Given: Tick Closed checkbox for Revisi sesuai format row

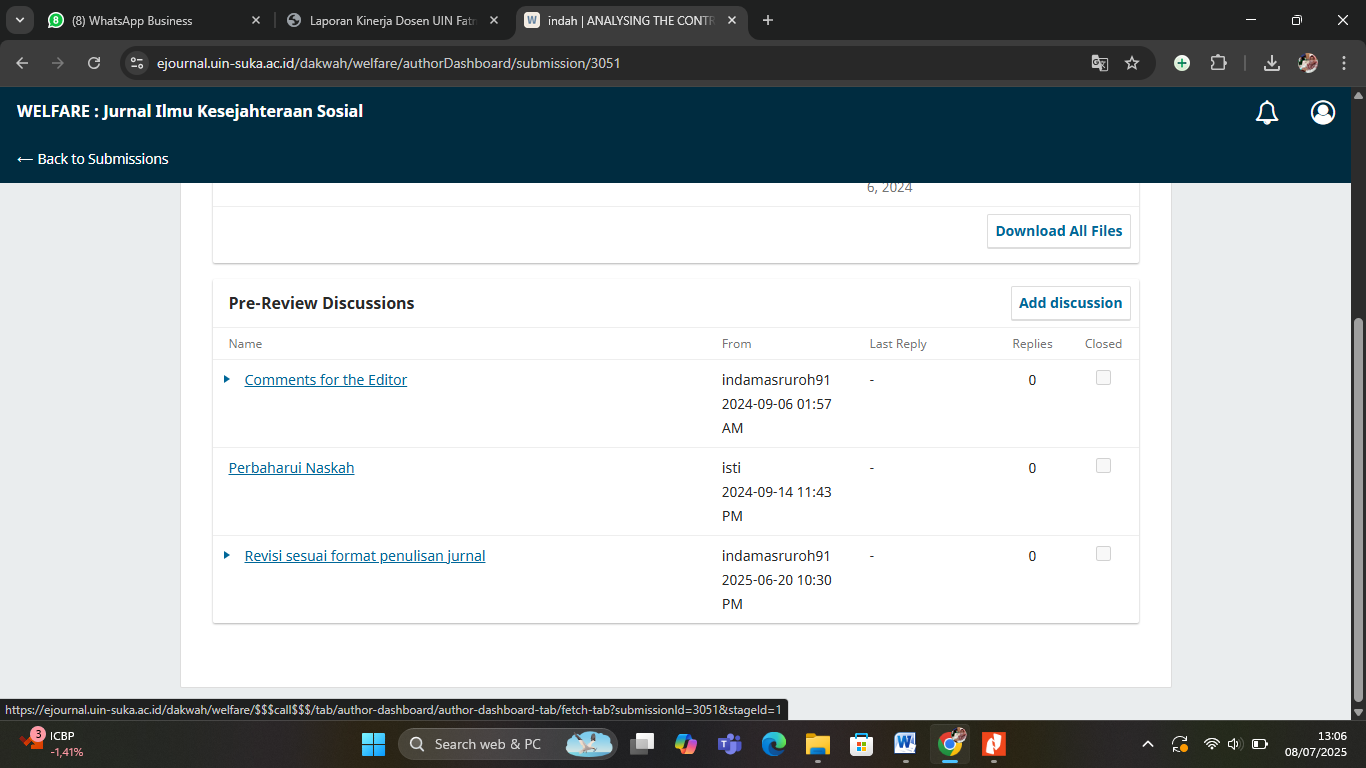Looking at the screenshot, I should [x=1103, y=554].
